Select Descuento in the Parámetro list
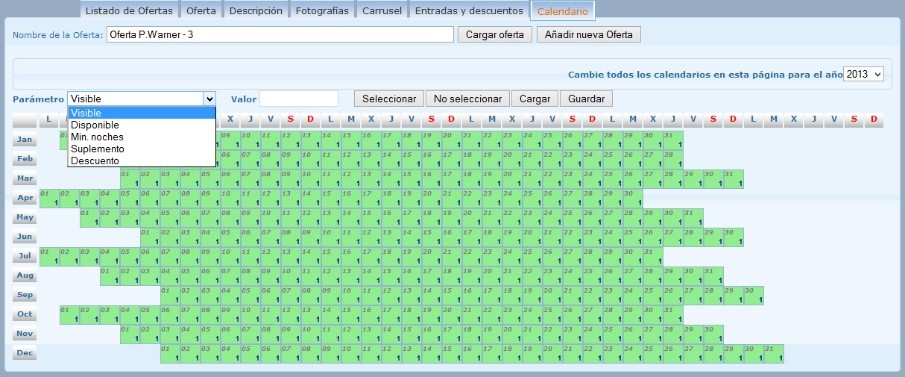Image resolution: width=905 pixels, height=377 pixels. coord(141,160)
